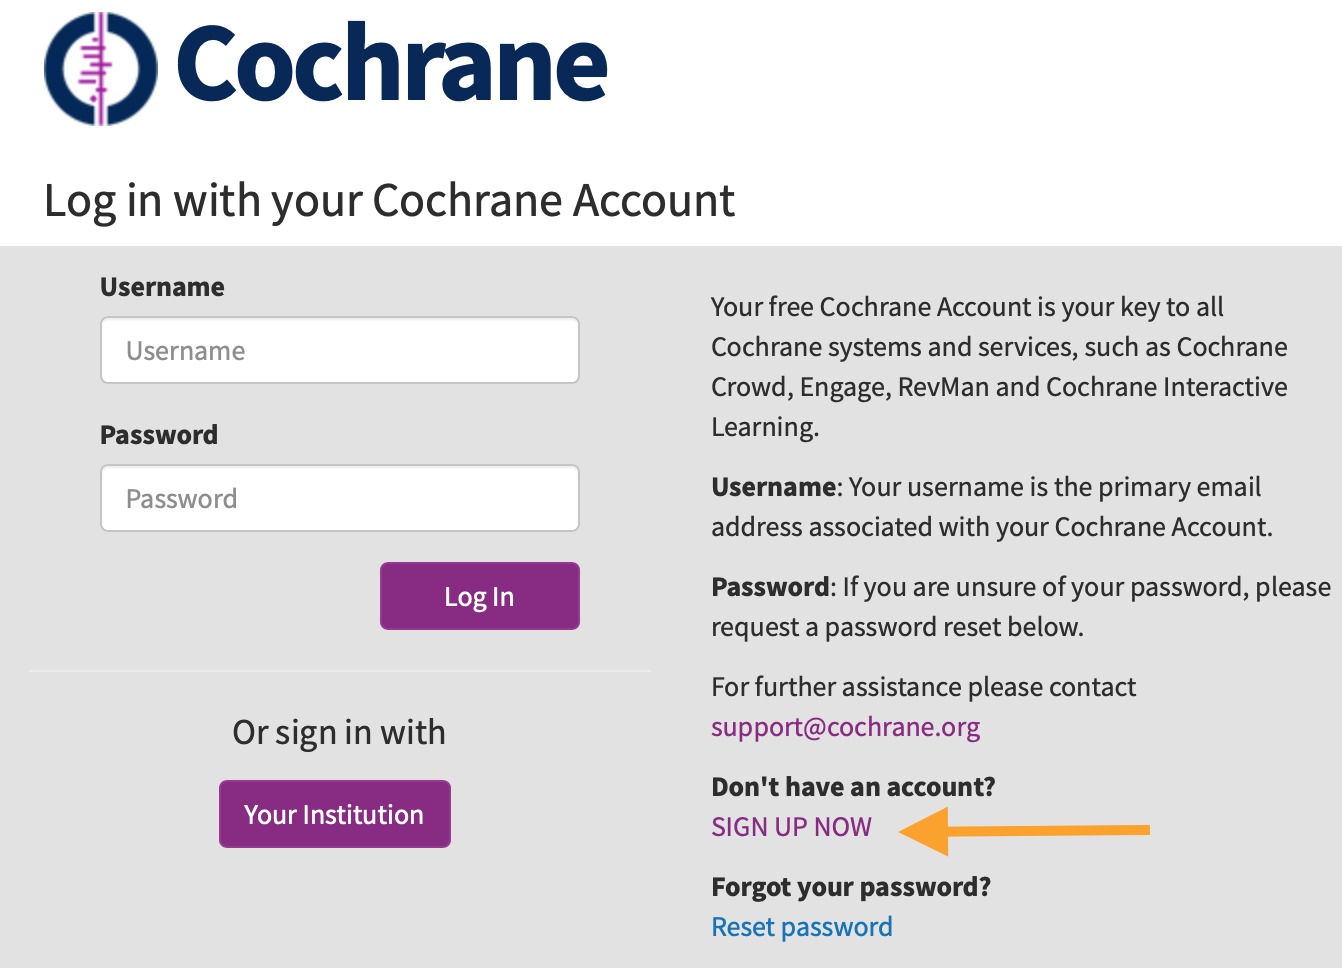The height and width of the screenshot is (968, 1342).
Task: Click the 'Forgot your password?' heading
Action: pos(850,887)
